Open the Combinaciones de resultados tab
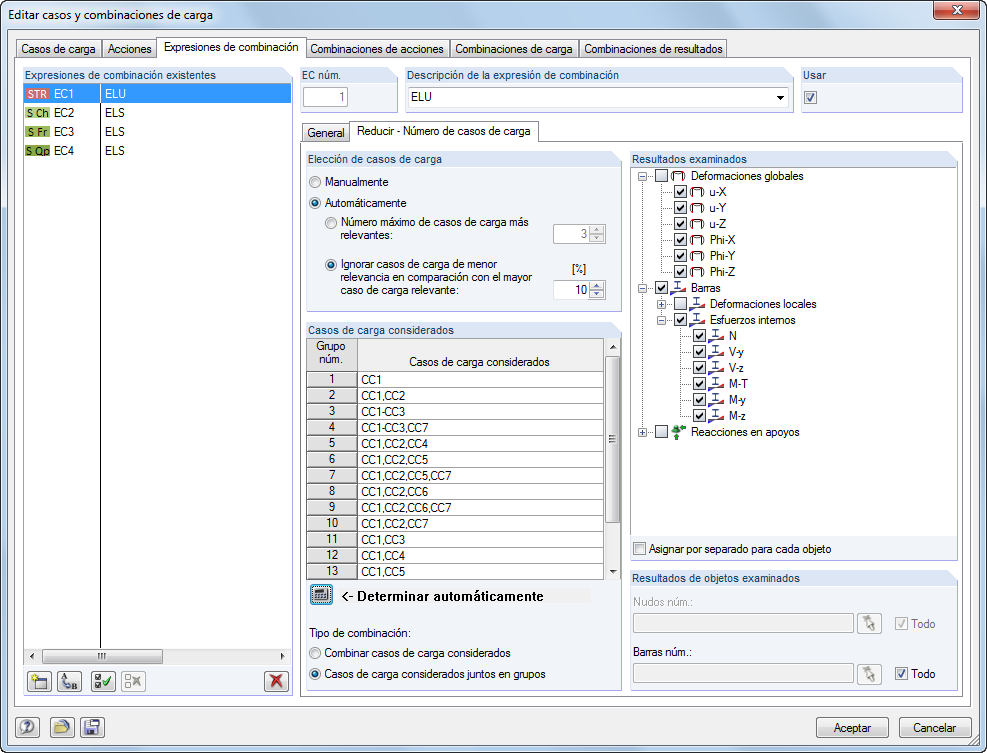The image size is (987, 753). 653,48
